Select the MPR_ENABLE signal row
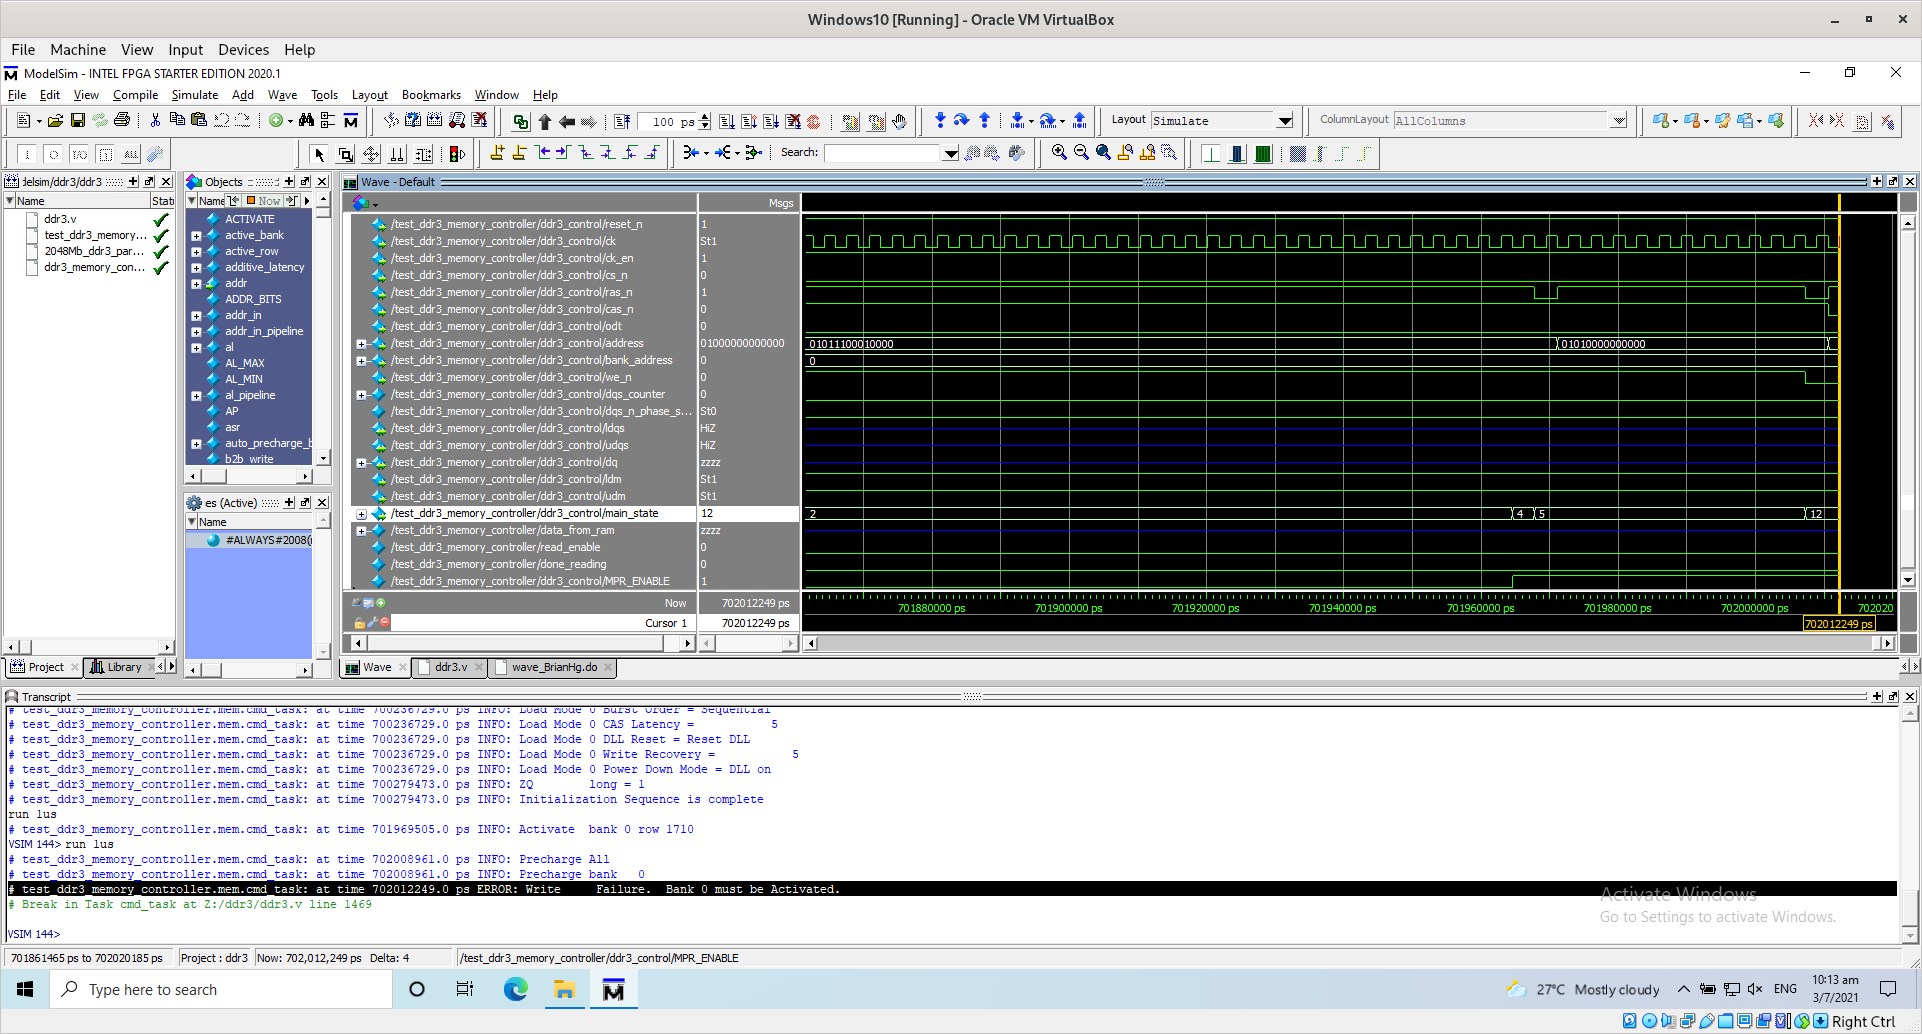 pos(530,581)
